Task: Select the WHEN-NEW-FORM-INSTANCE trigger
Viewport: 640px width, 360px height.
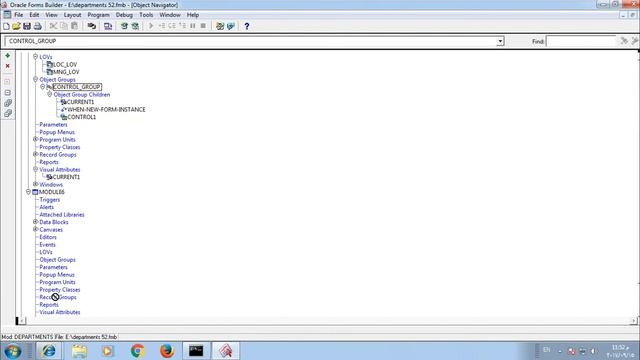Action: click(106, 109)
